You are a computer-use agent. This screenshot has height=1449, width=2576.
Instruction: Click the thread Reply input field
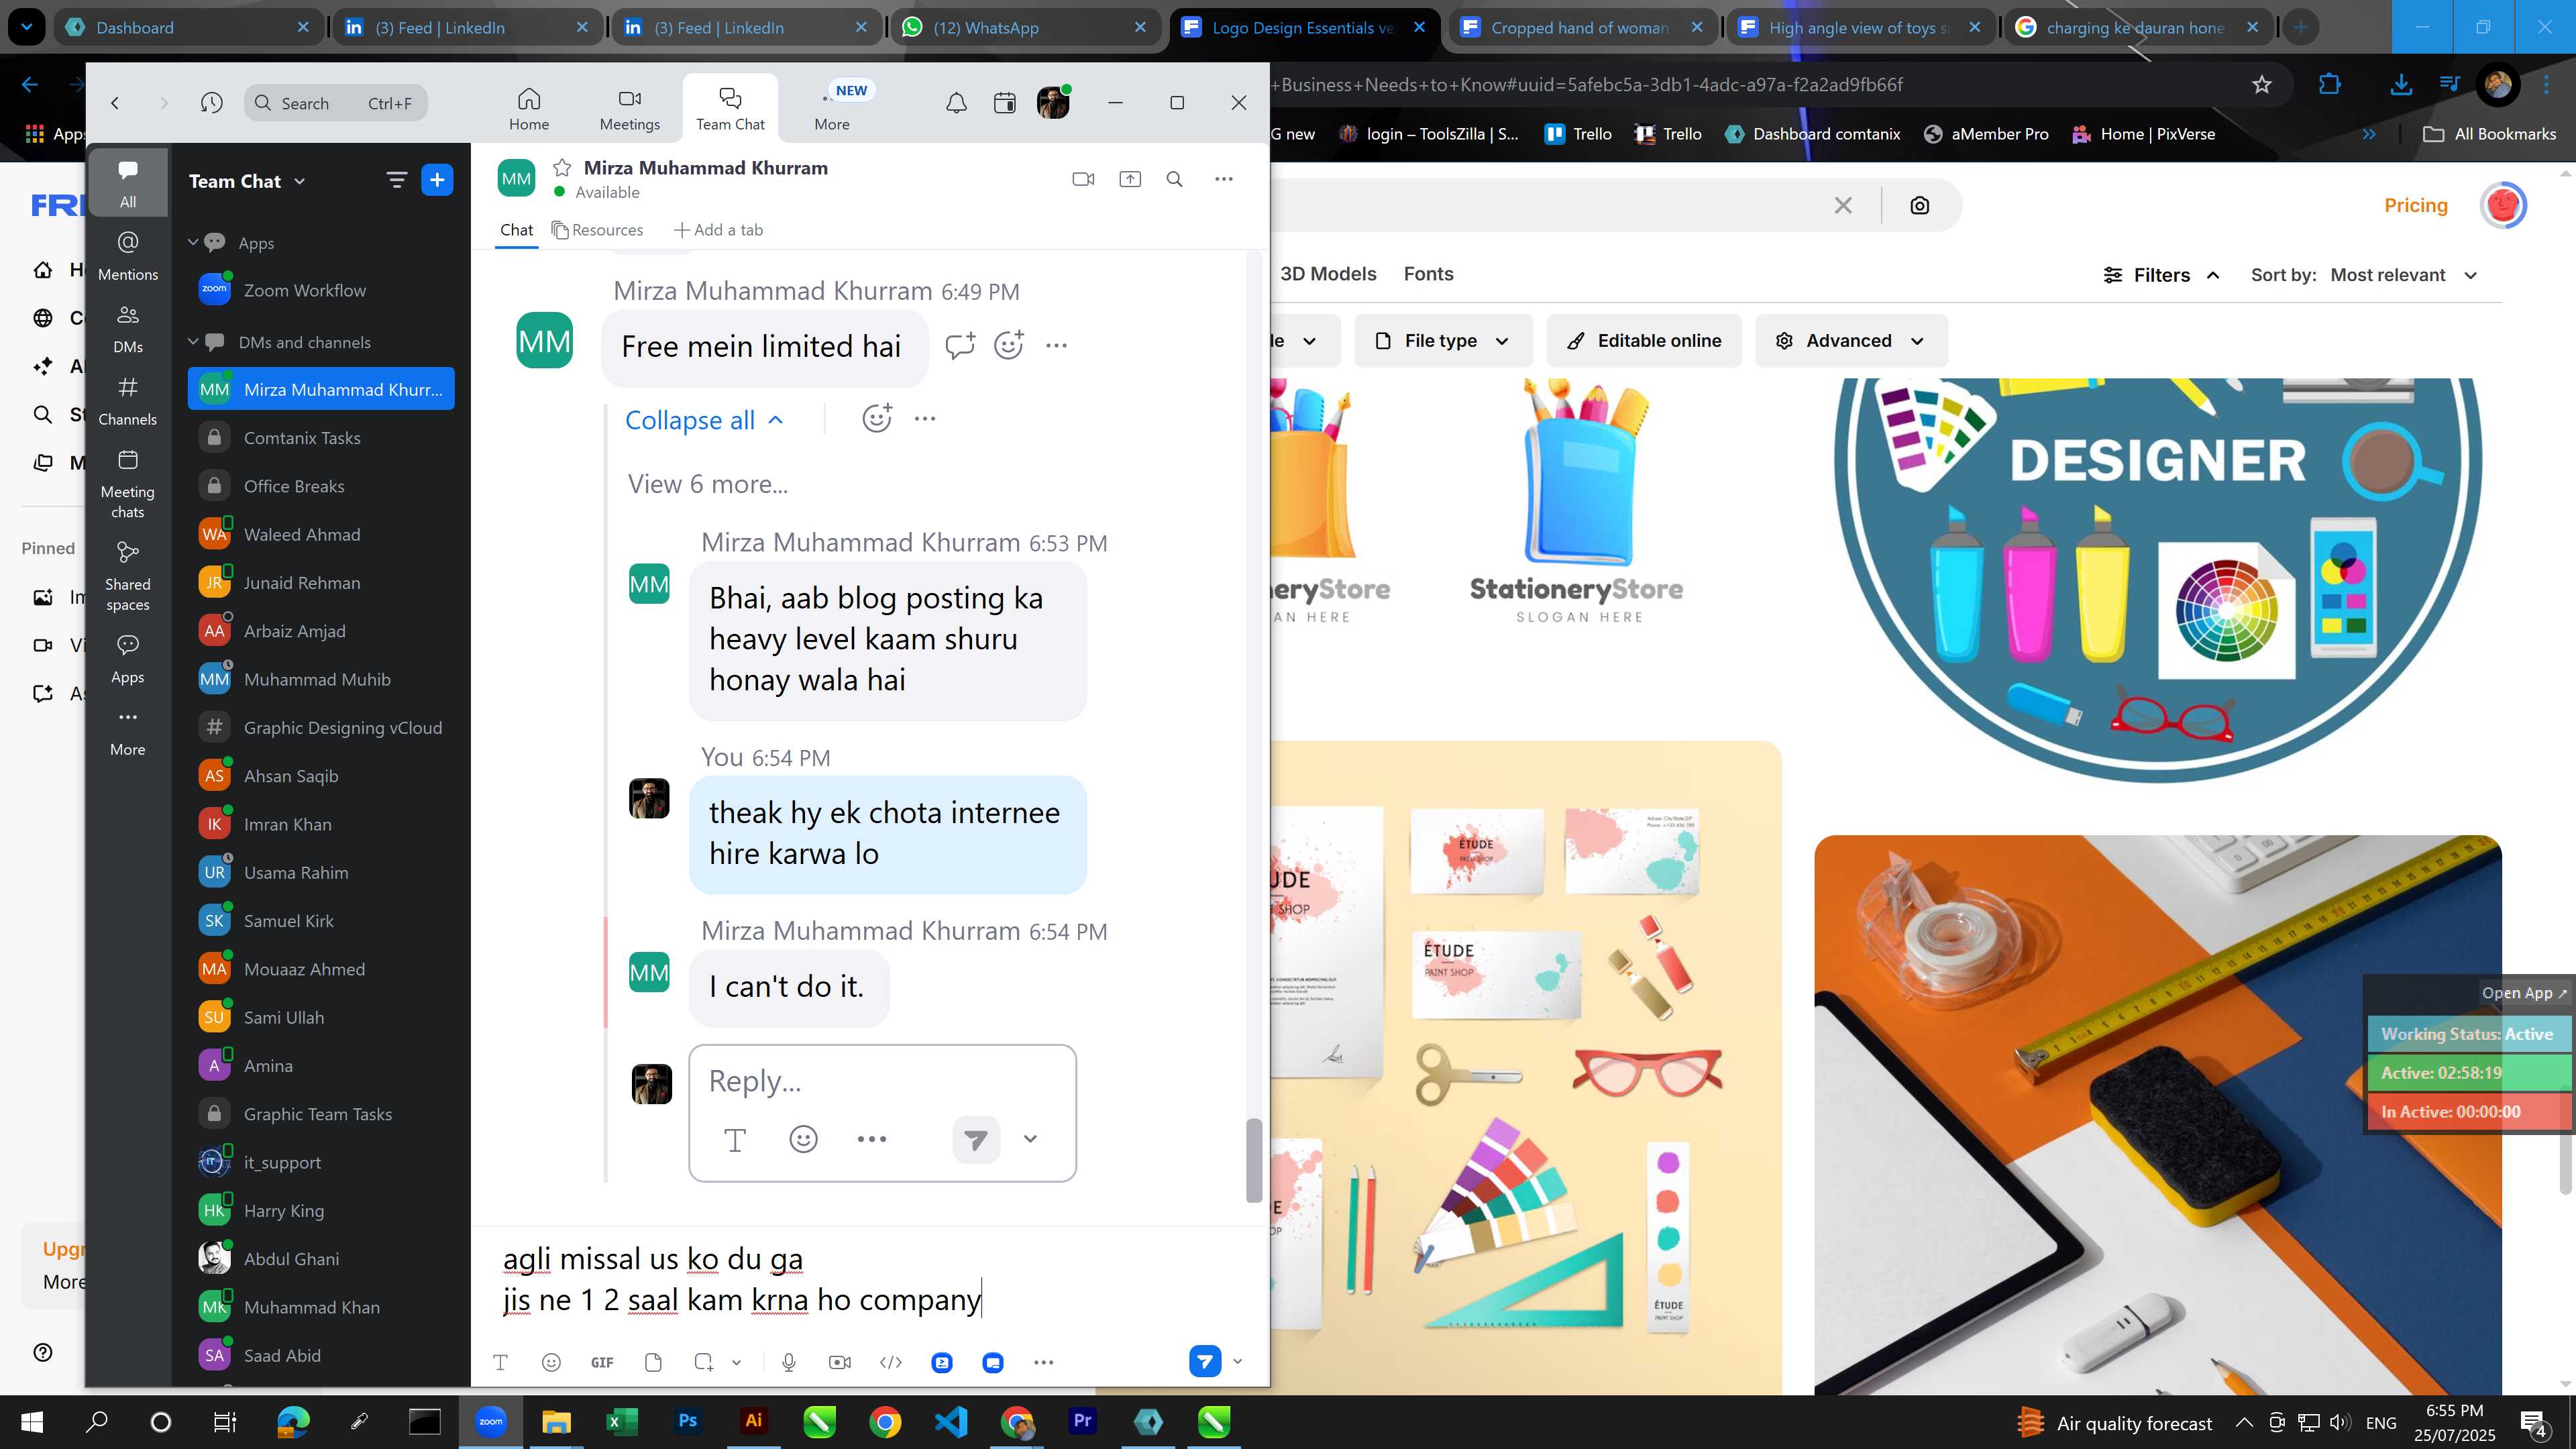pyautogui.click(x=882, y=1081)
